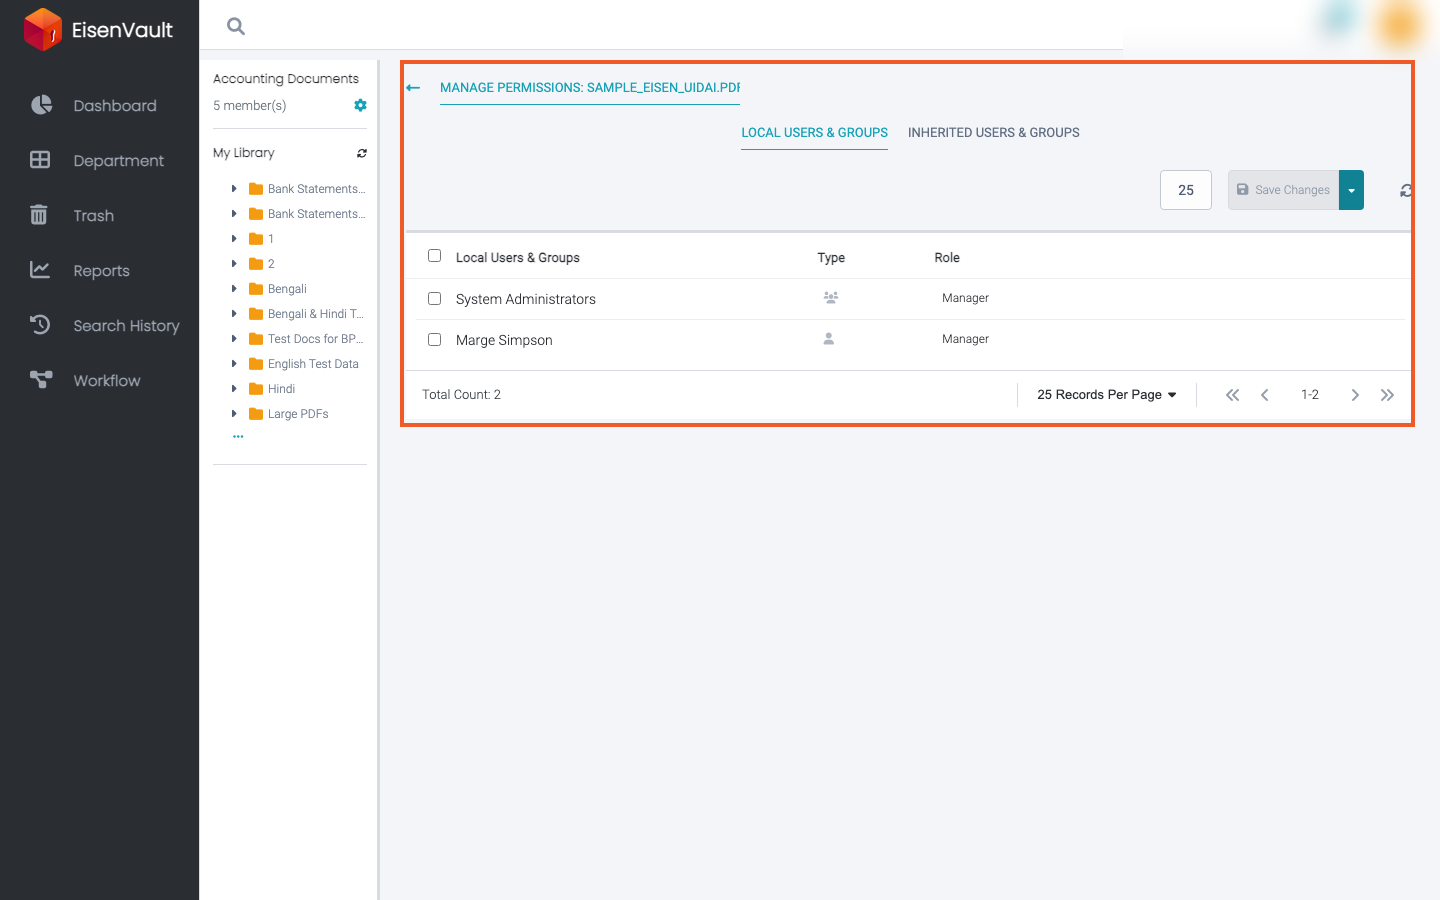Click the Reports chart icon
Viewport: 1440px width, 900px height.
click(x=40, y=270)
